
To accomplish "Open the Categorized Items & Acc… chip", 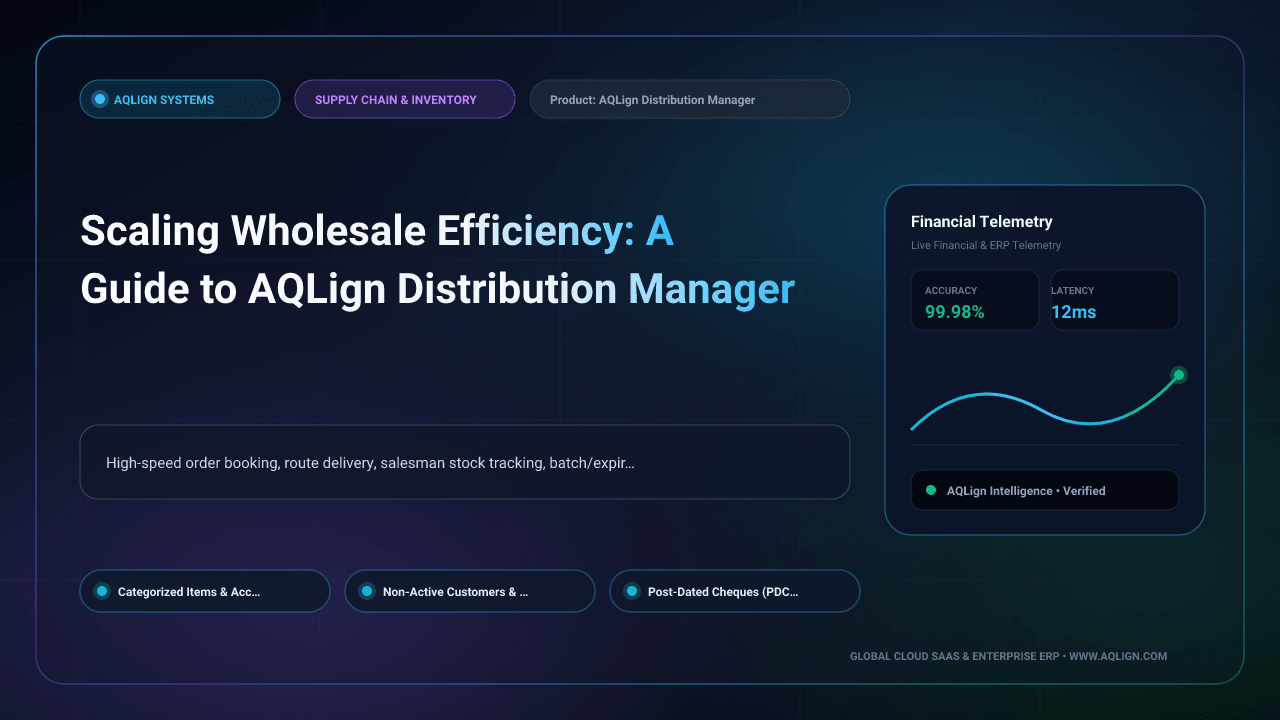I will pos(205,591).
